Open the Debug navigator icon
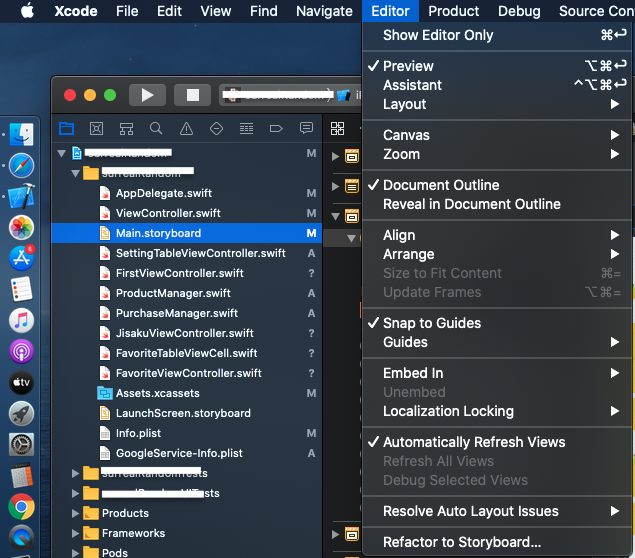The width and height of the screenshot is (635, 558). click(x=246, y=129)
